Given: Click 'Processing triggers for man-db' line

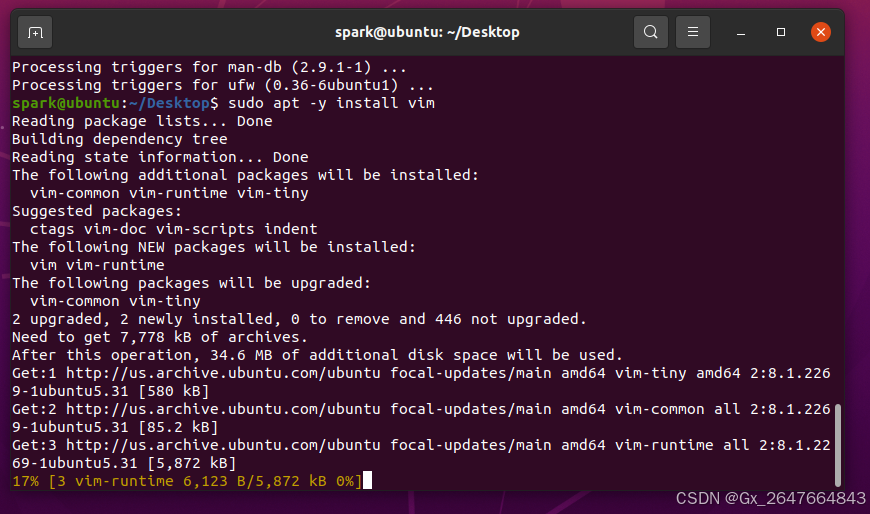Looking at the screenshot, I should [x=209, y=67].
